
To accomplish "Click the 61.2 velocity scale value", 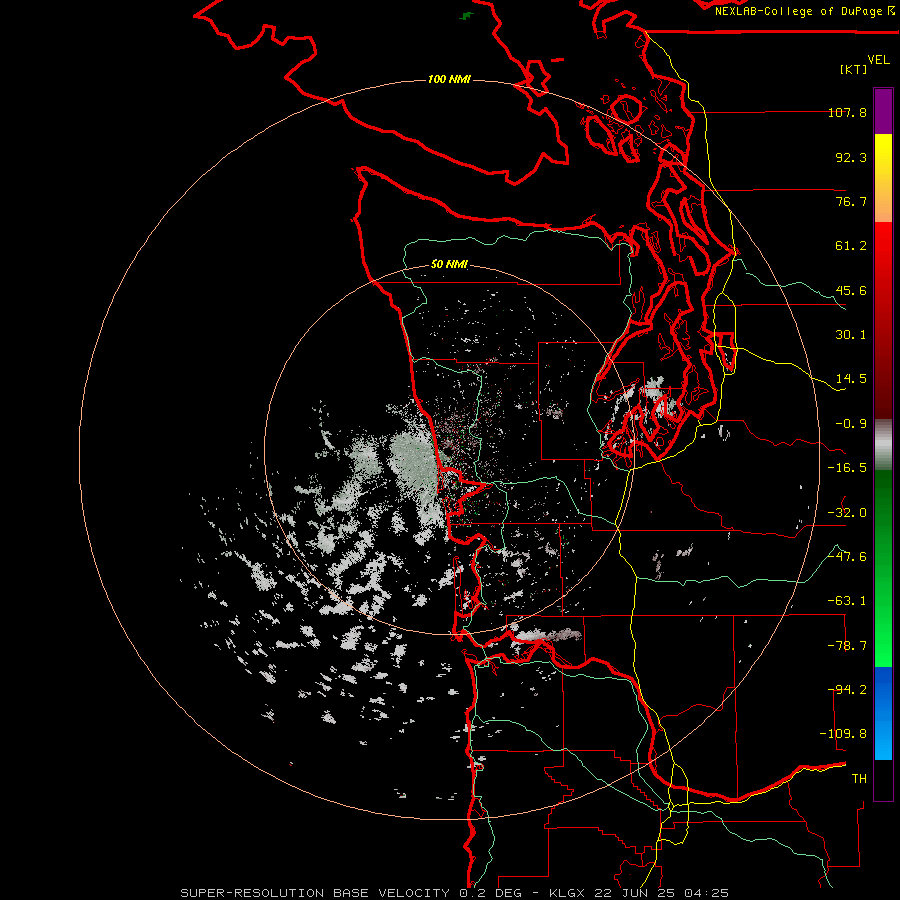I will pos(851,246).
